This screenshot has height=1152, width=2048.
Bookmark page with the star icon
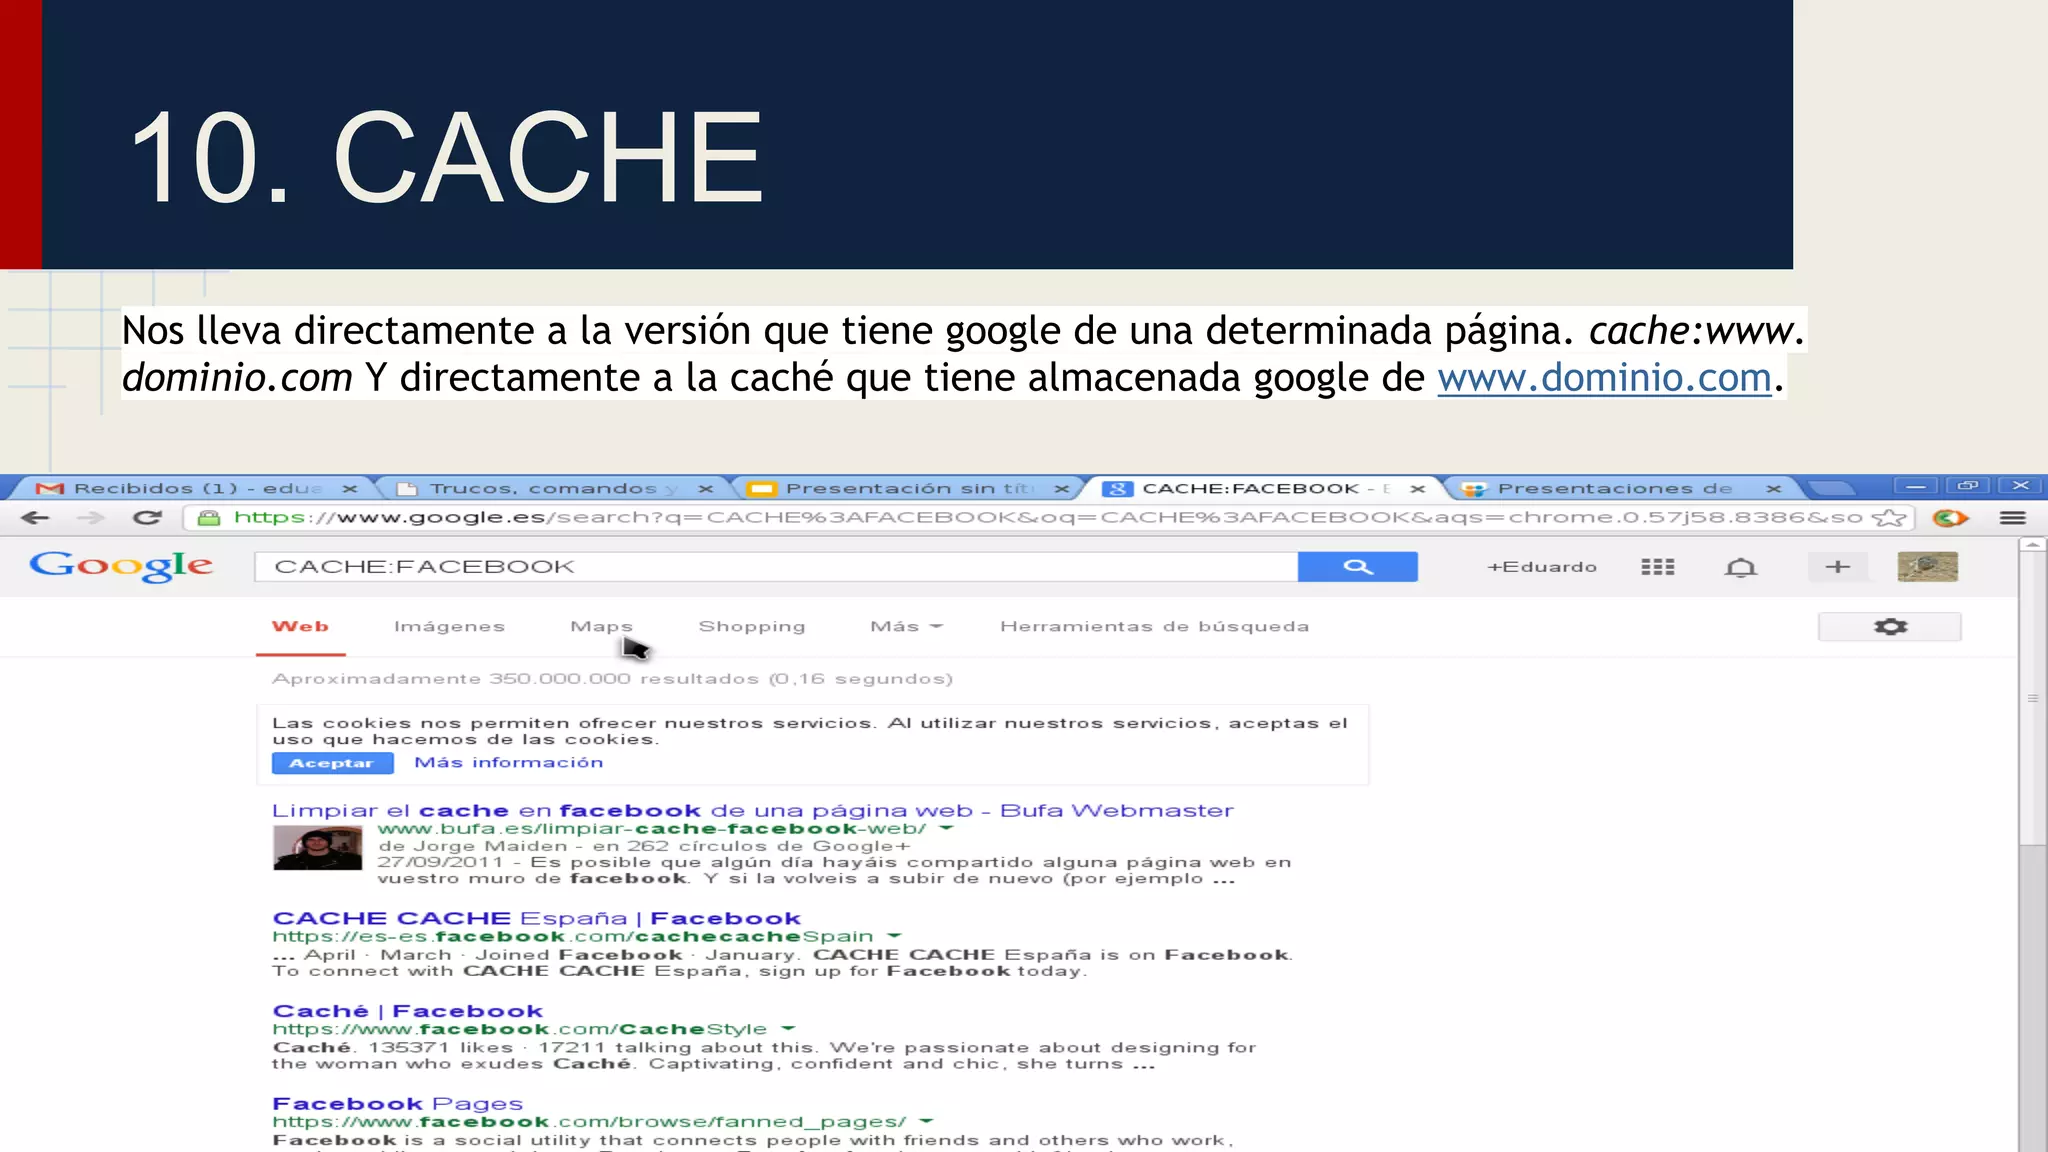(x=1888, y=517)
